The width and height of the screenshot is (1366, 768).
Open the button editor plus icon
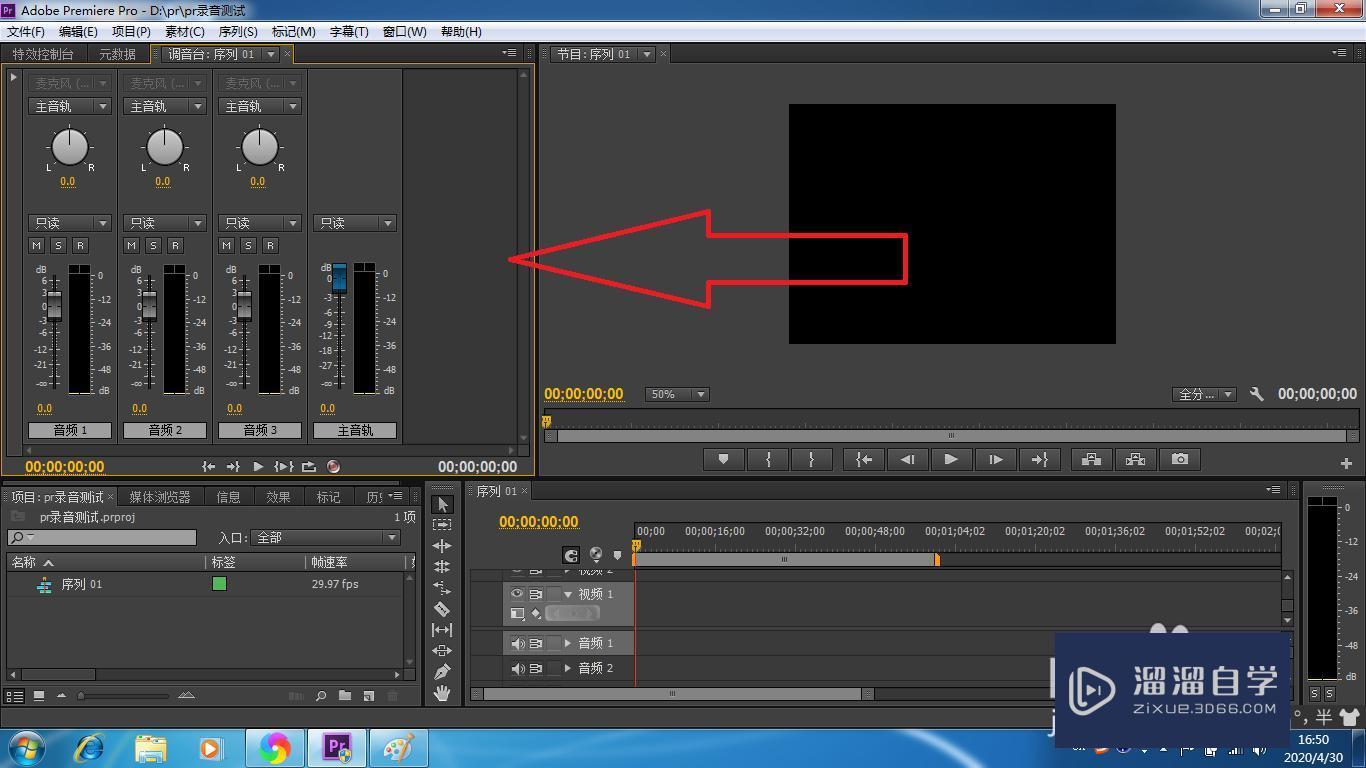point(1346,463)
